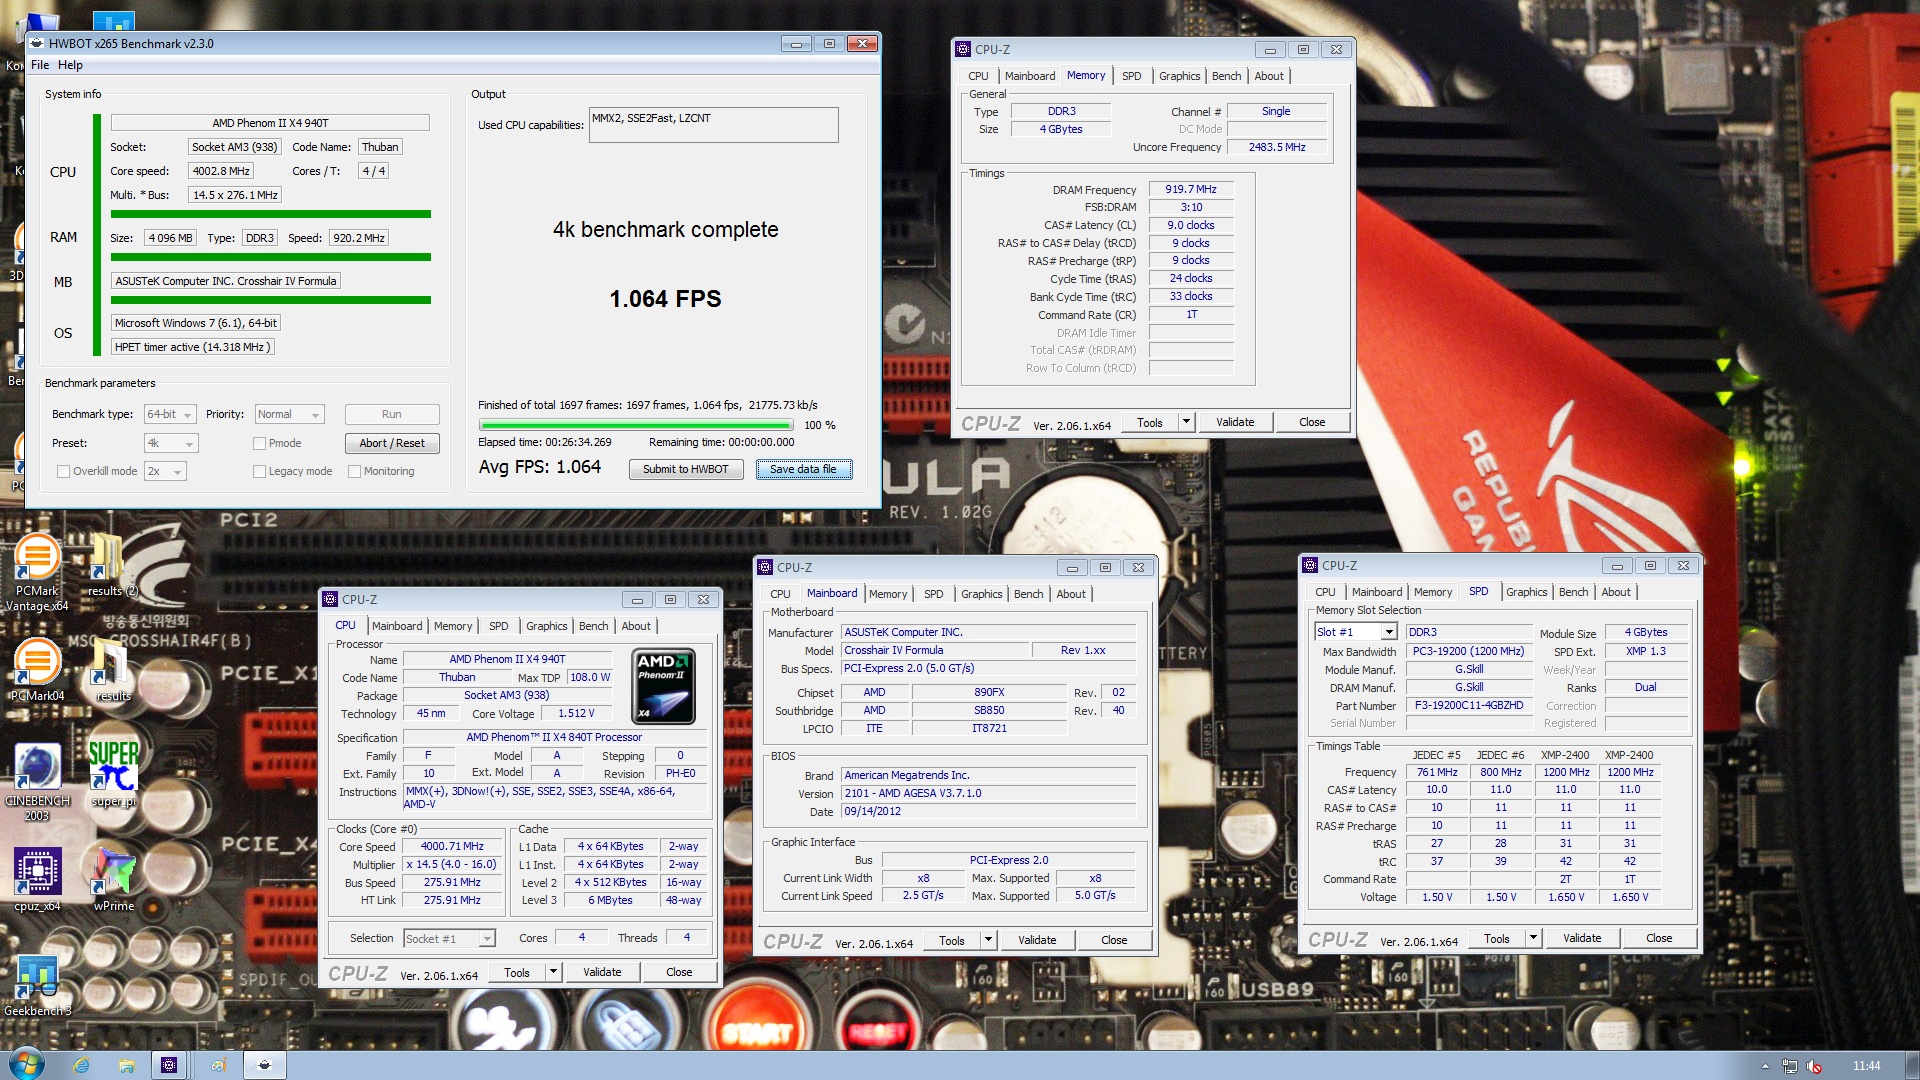The height and width of the screenshot is (1080, 1920).
Task: Switch to HWBOT x265 taskbar item
Action: click(264, 1065)
